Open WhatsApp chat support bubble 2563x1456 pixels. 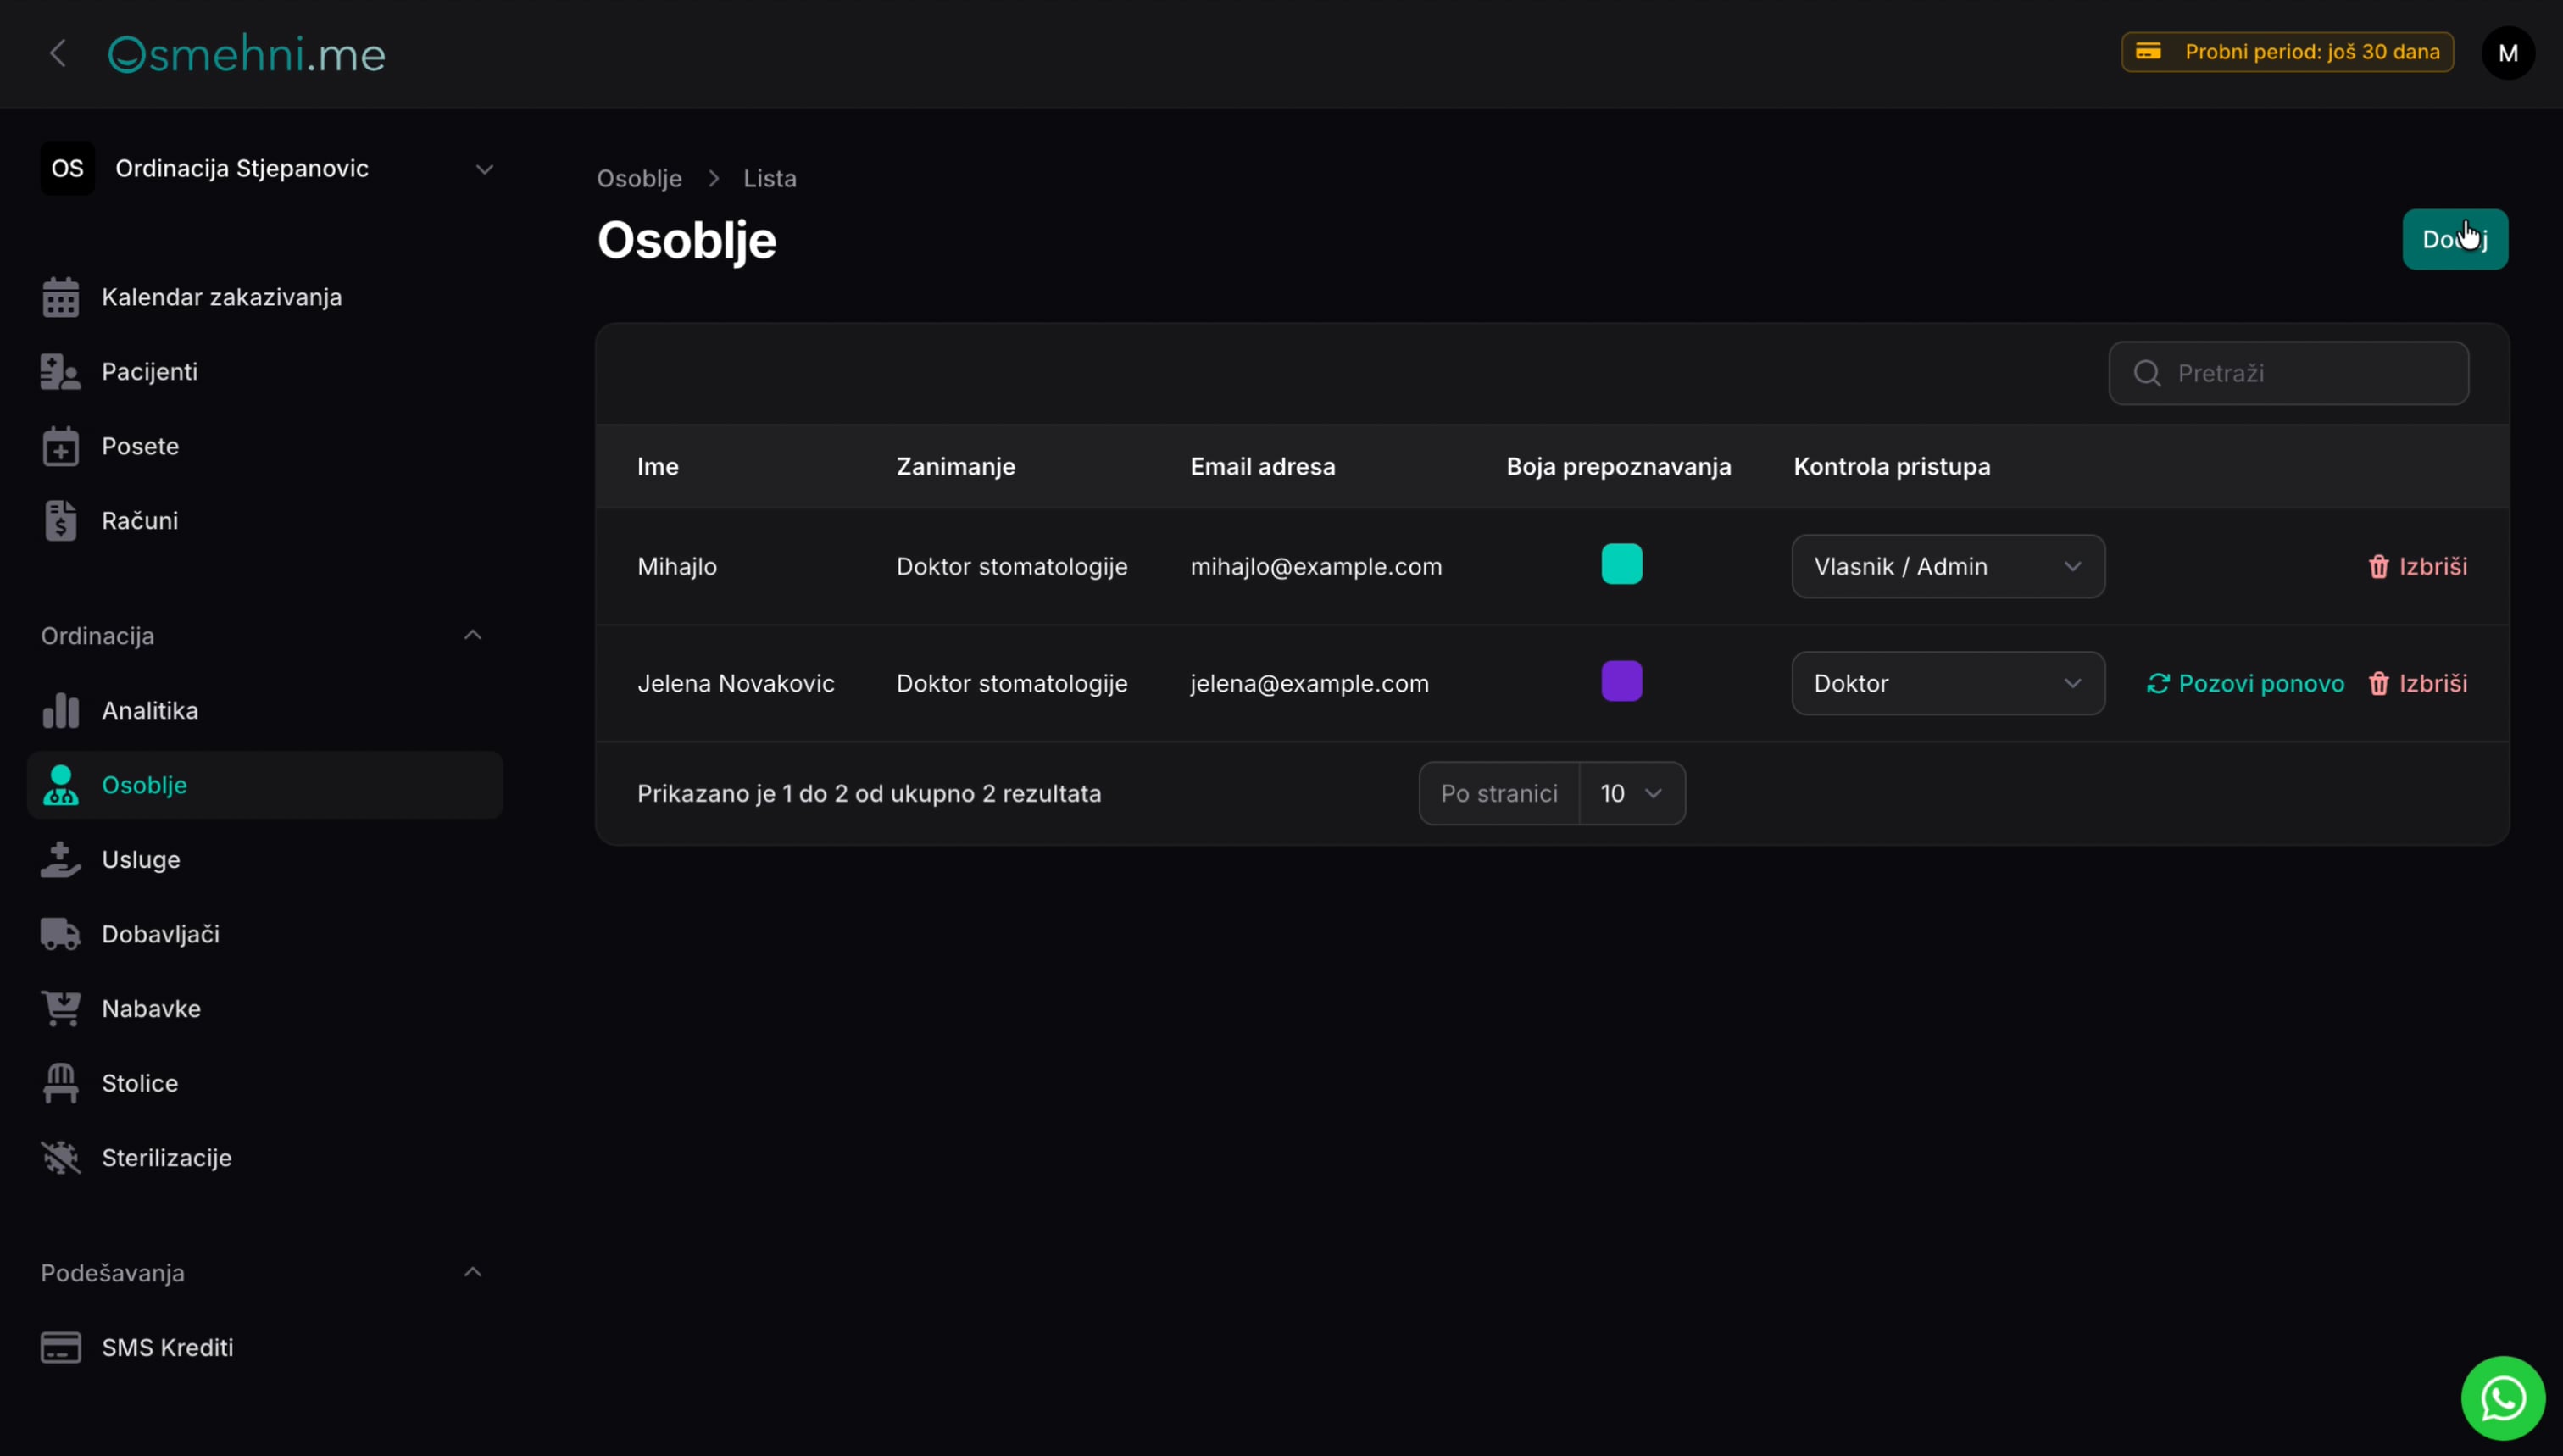tap(2502, 1398)
